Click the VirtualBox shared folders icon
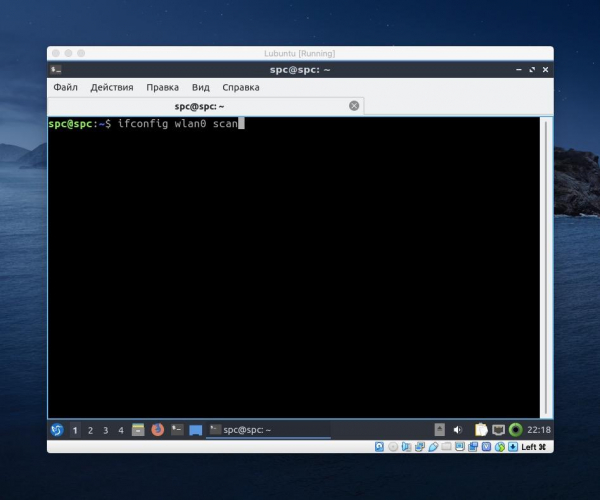Viewport: 600px width, 500px height. [x=446, y=446]
